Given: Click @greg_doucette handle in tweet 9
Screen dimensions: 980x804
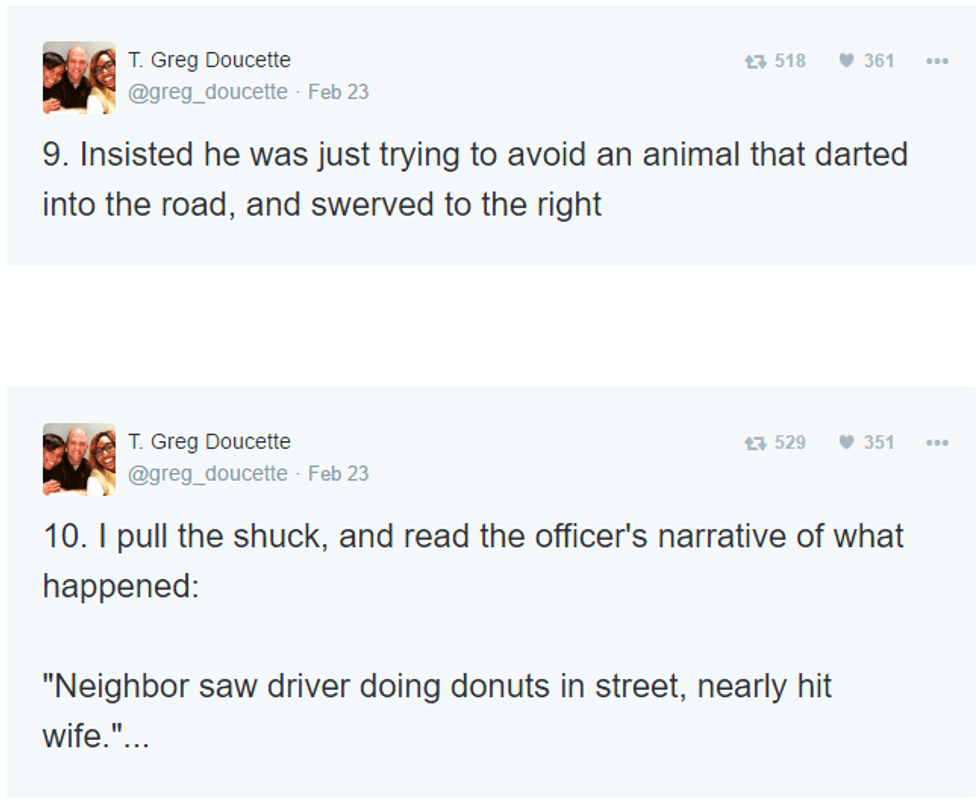Looking at the screenshot, I should [208, 92].
